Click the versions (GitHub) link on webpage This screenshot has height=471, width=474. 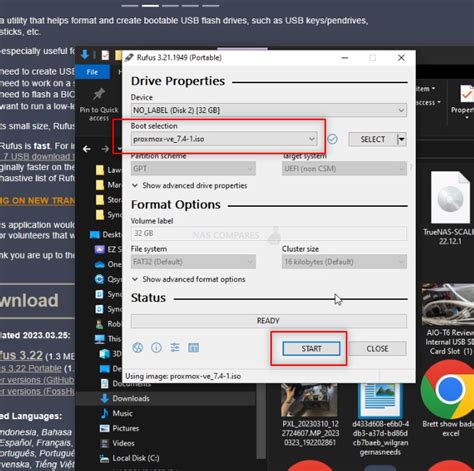pos(37,380)
